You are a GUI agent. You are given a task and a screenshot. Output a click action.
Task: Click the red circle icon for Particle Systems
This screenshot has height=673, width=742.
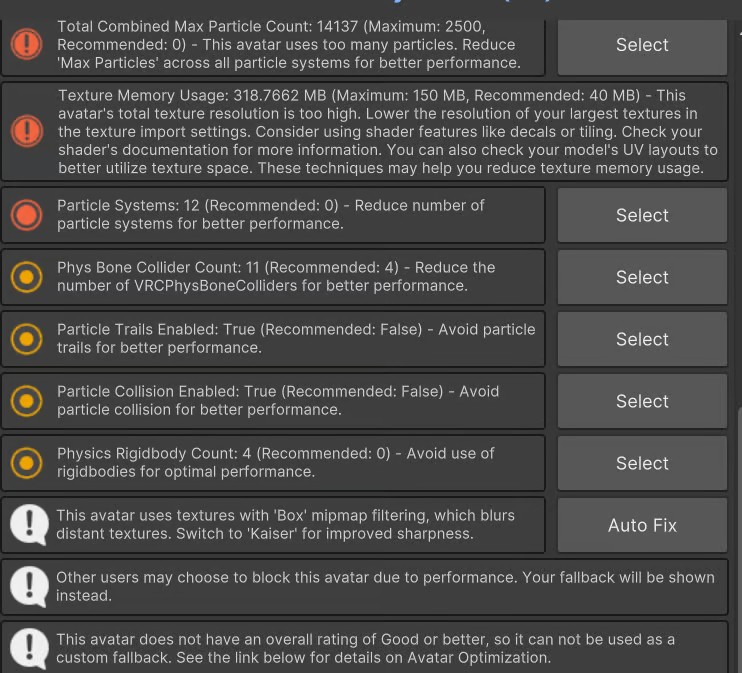pyautogui.click(x=26, y=215)
